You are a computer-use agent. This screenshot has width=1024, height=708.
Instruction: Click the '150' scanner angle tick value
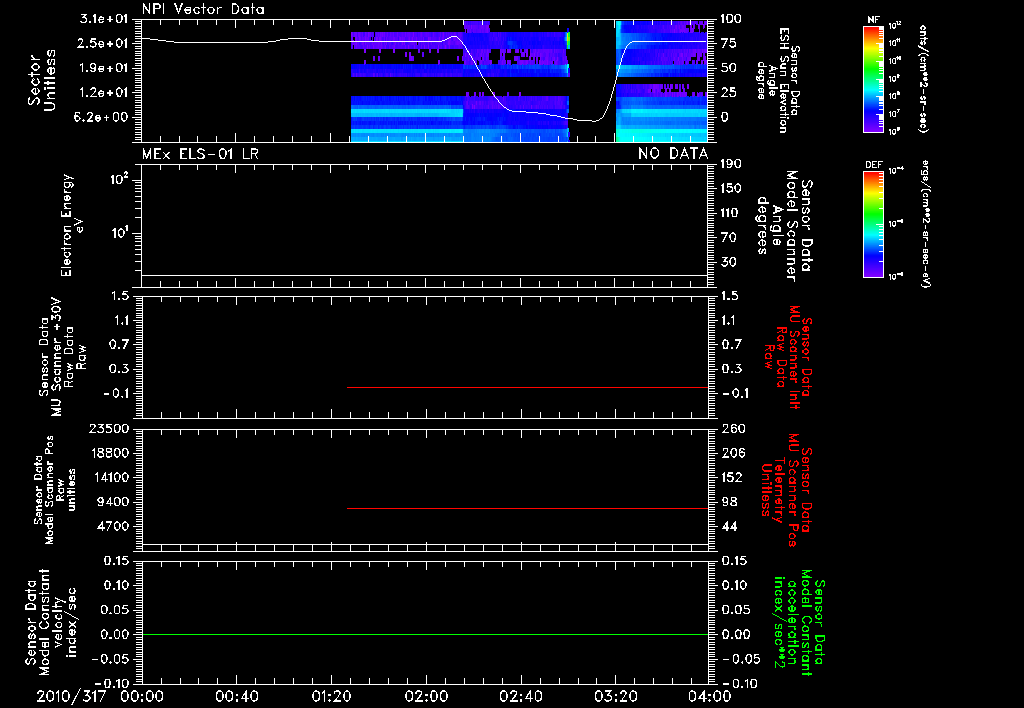[731, 189]
